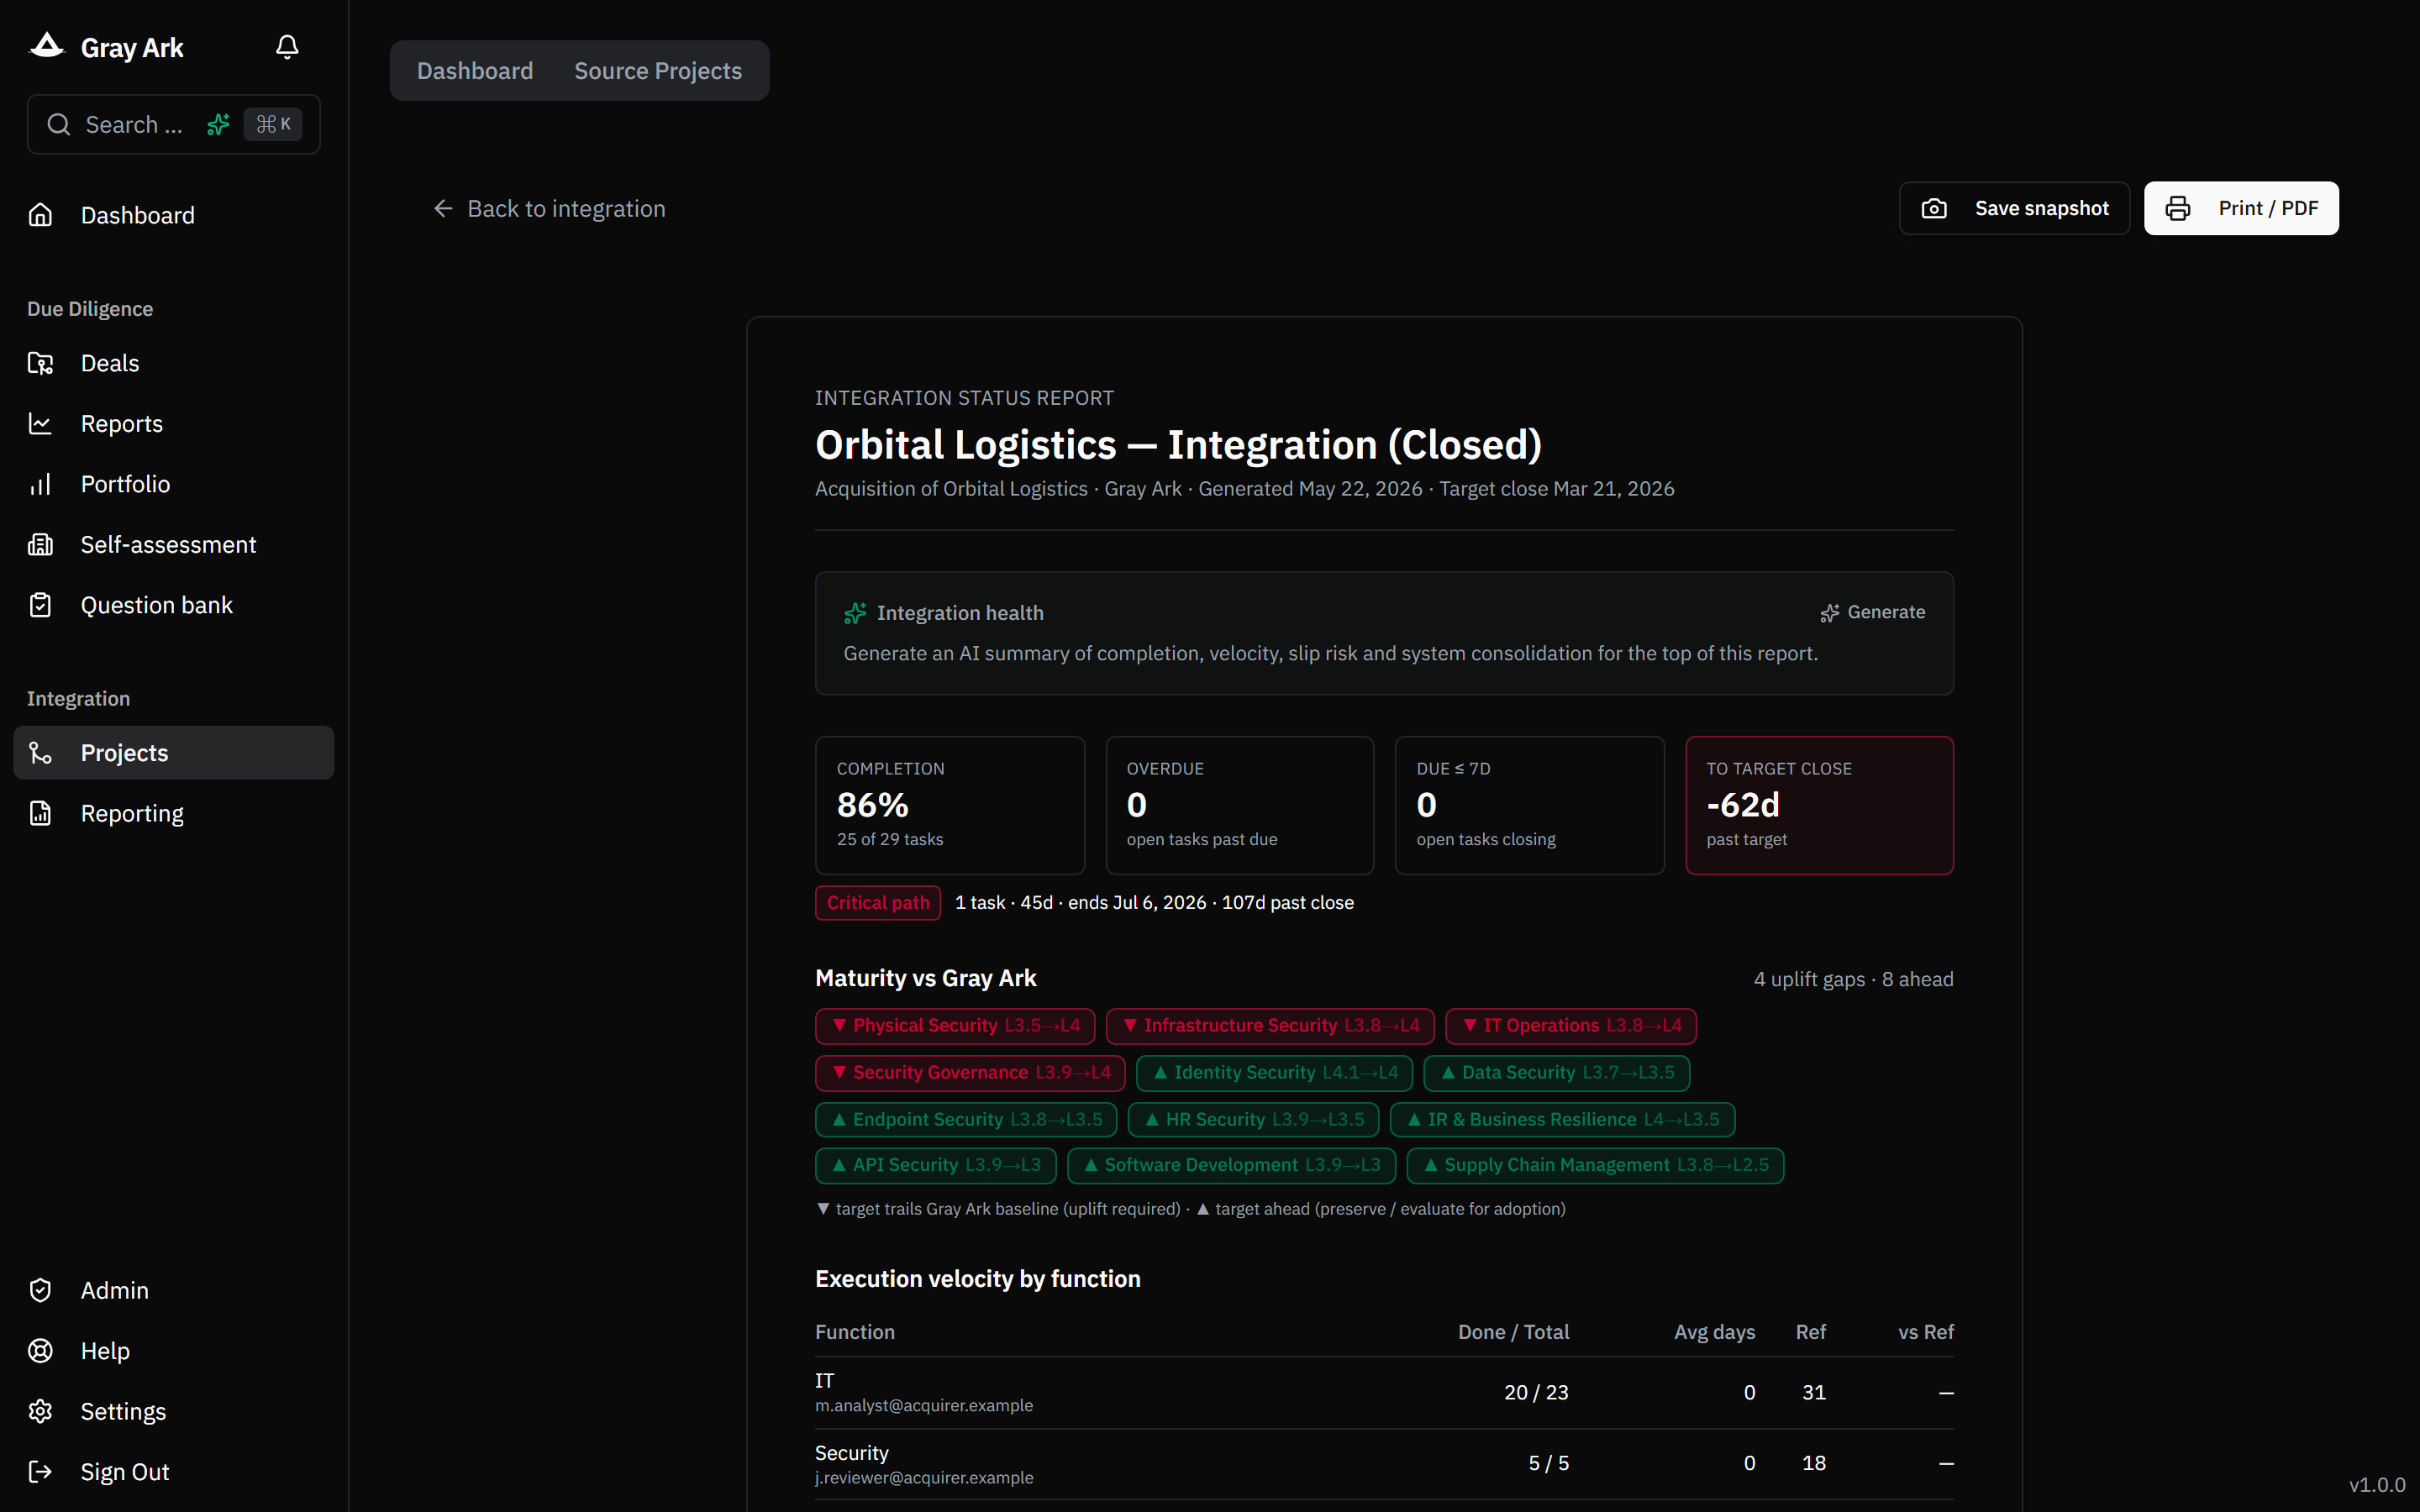Click the AI sparkle icon in search
The image size is (2420, 1512).
[x=218, y=124]
